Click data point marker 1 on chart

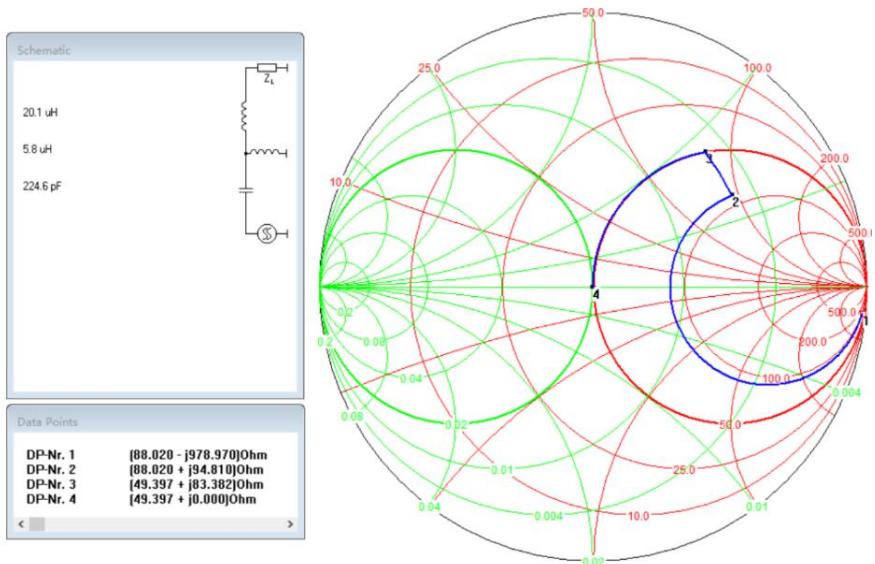point(865,321)
